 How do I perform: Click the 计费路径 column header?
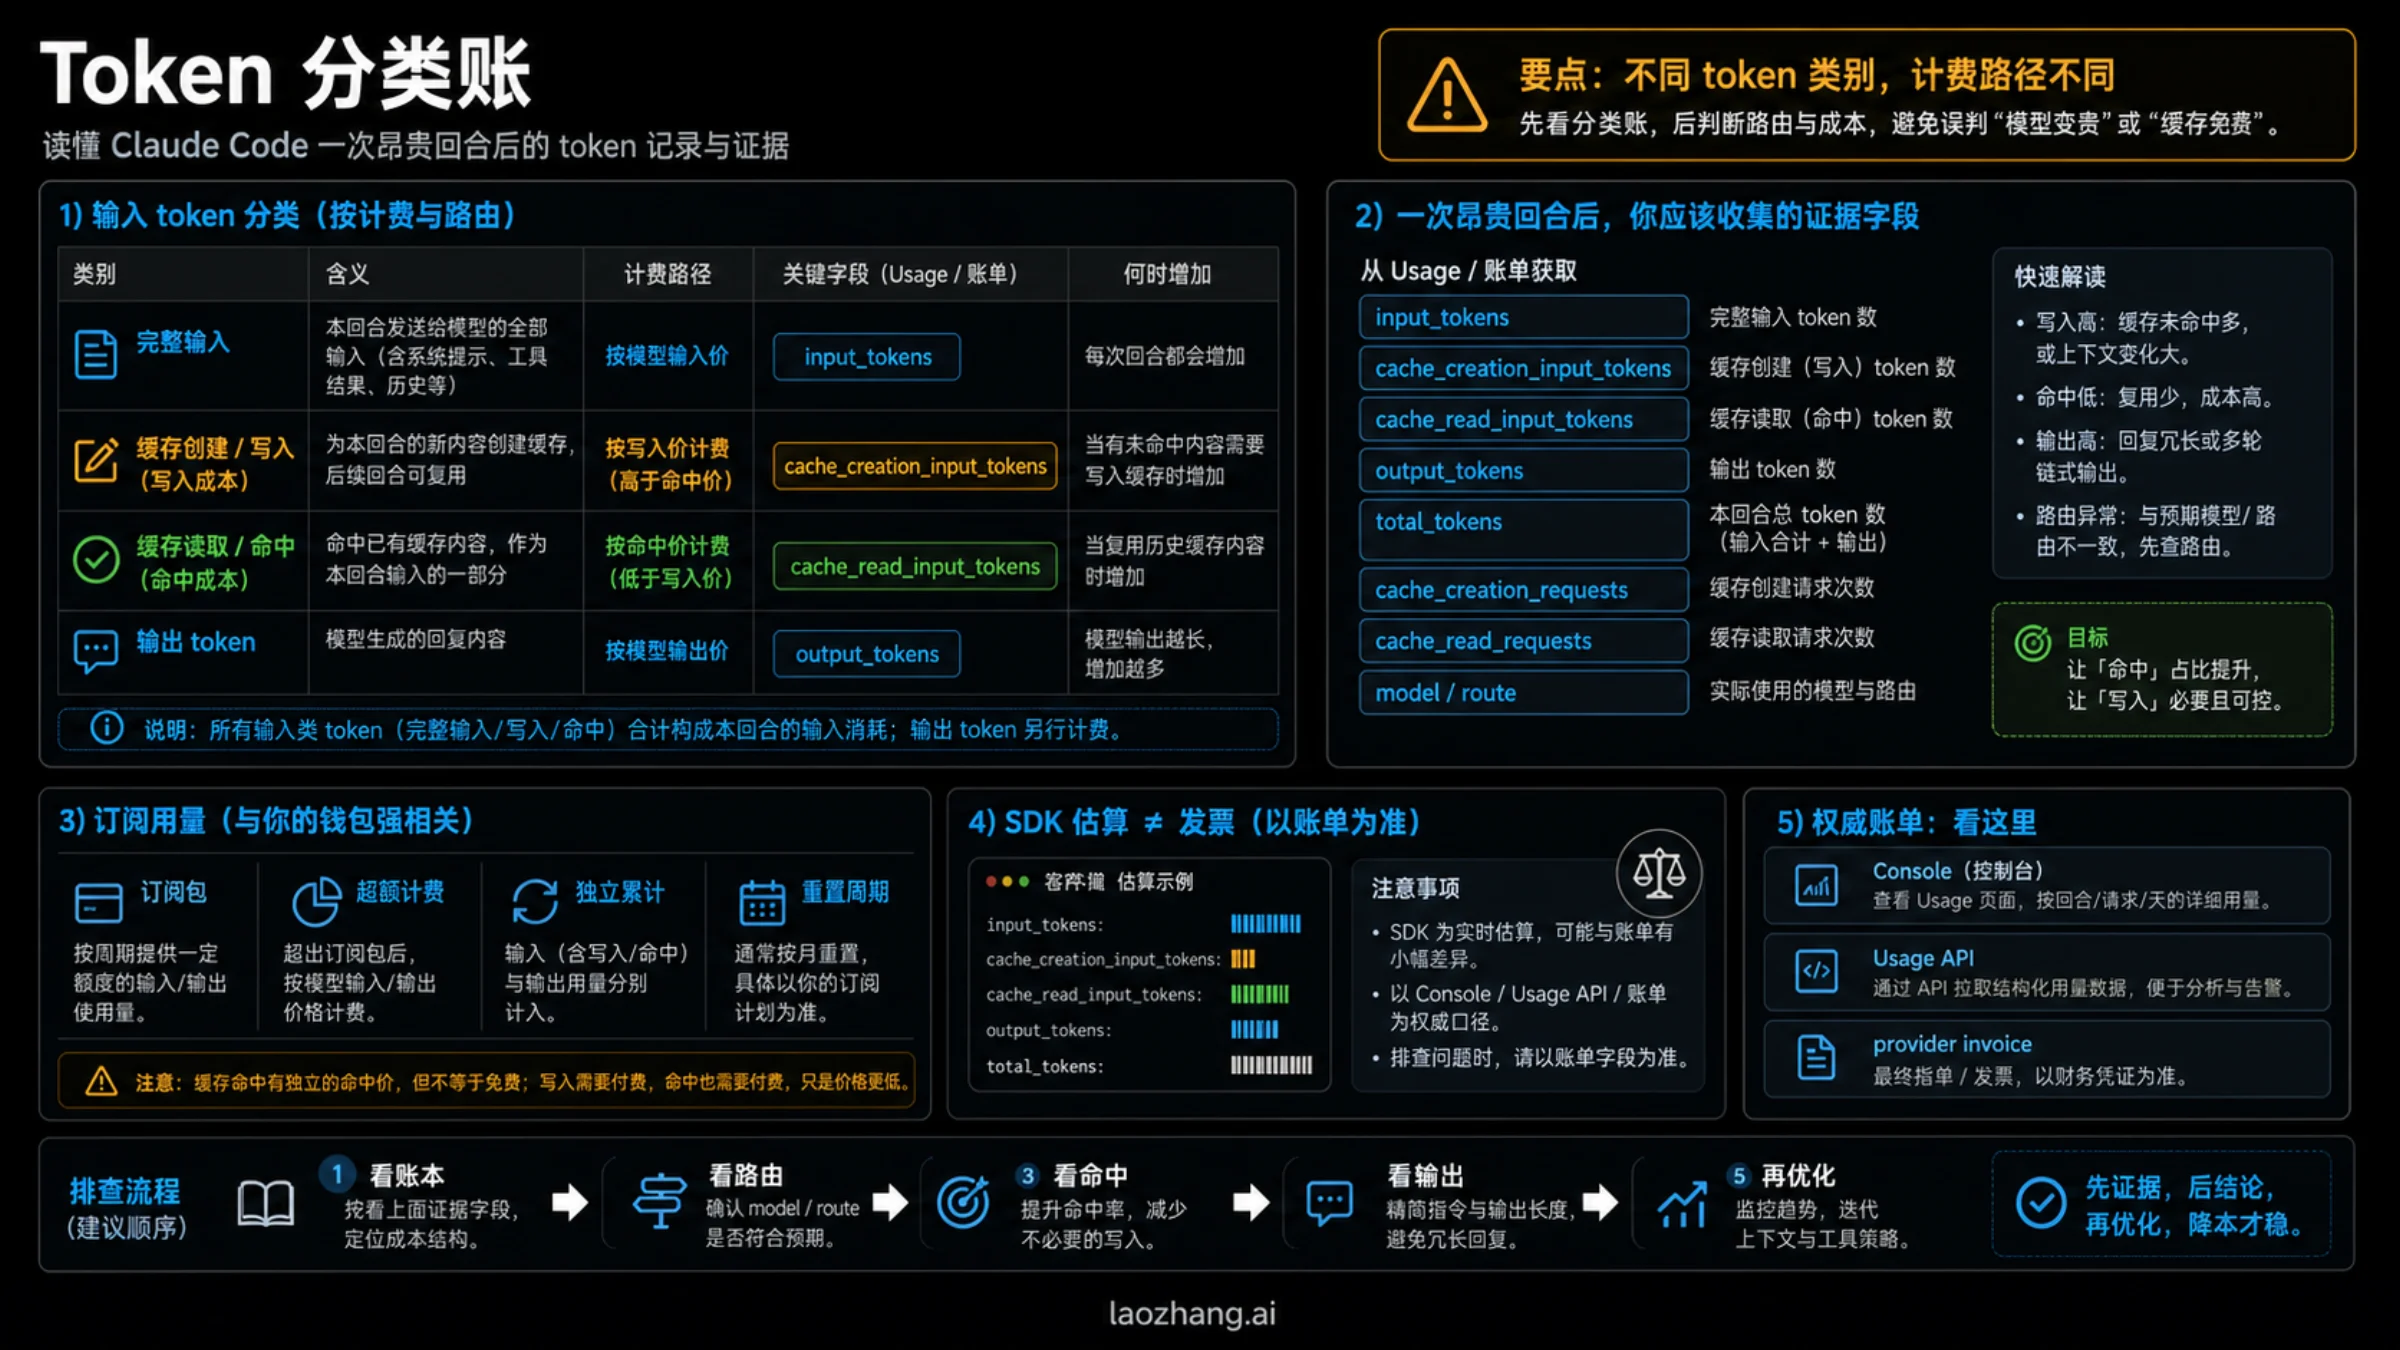(x=667, y=274)
